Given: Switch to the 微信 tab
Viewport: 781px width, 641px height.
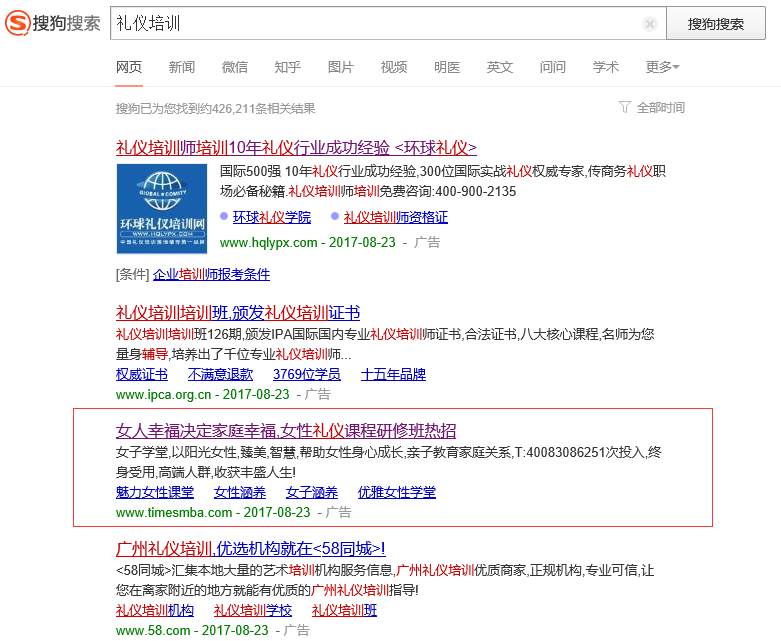Looking at the screenshot, I should pyautogui.click(x=235, y=67).
